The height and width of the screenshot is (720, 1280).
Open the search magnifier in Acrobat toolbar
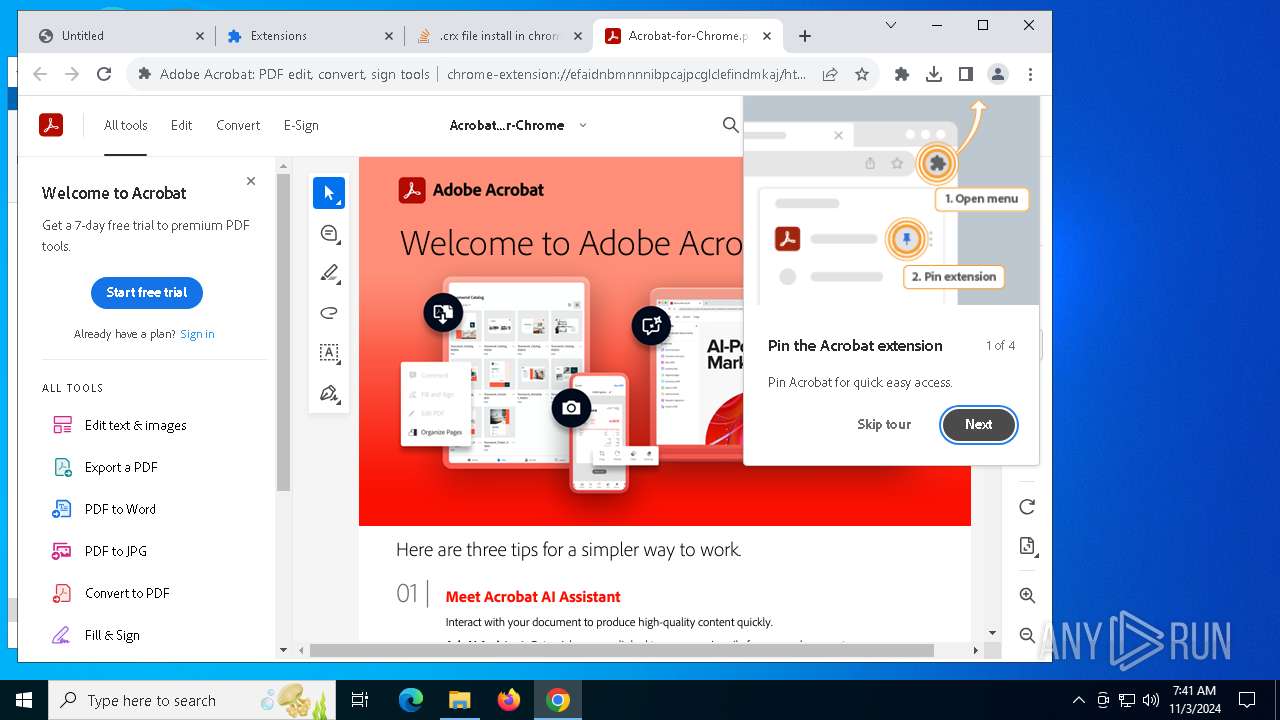(x=731, y=125)
